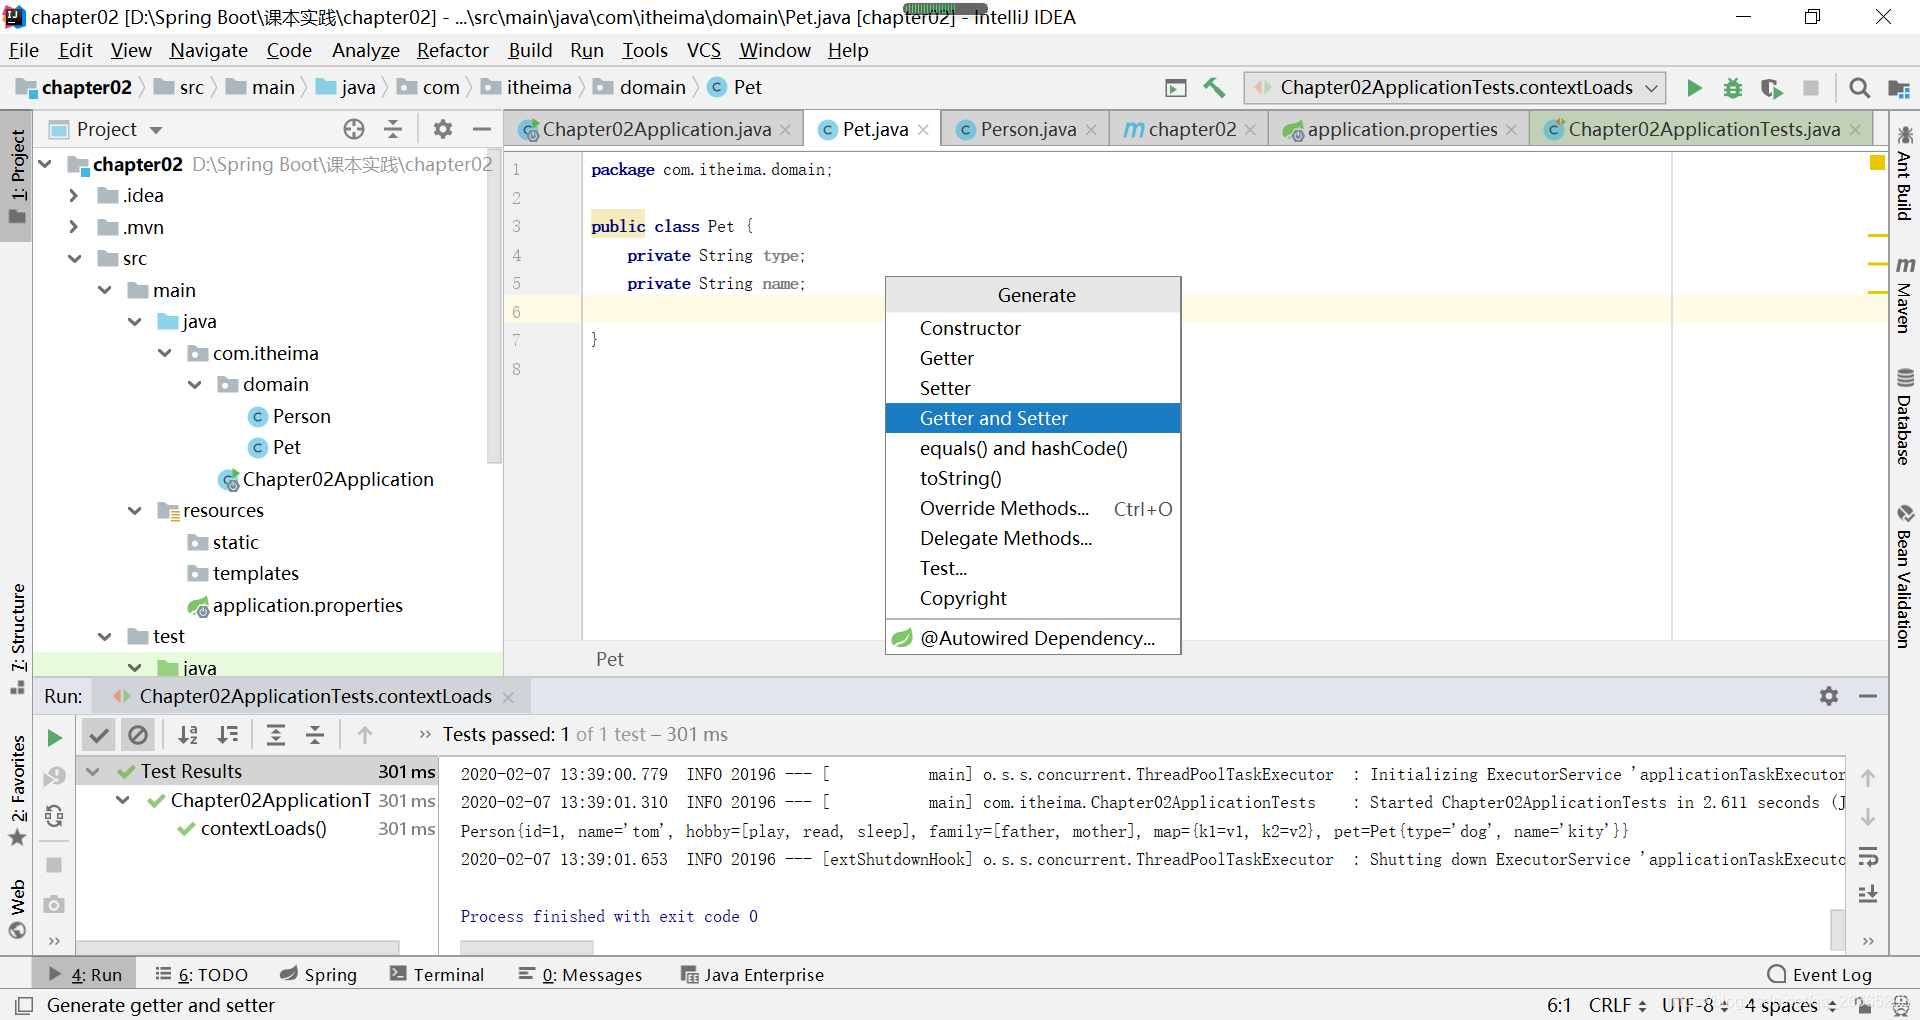Toggle soft-wrap in console output
The height and width of the screenshot is (1020, 1920).
(1867, 857)
